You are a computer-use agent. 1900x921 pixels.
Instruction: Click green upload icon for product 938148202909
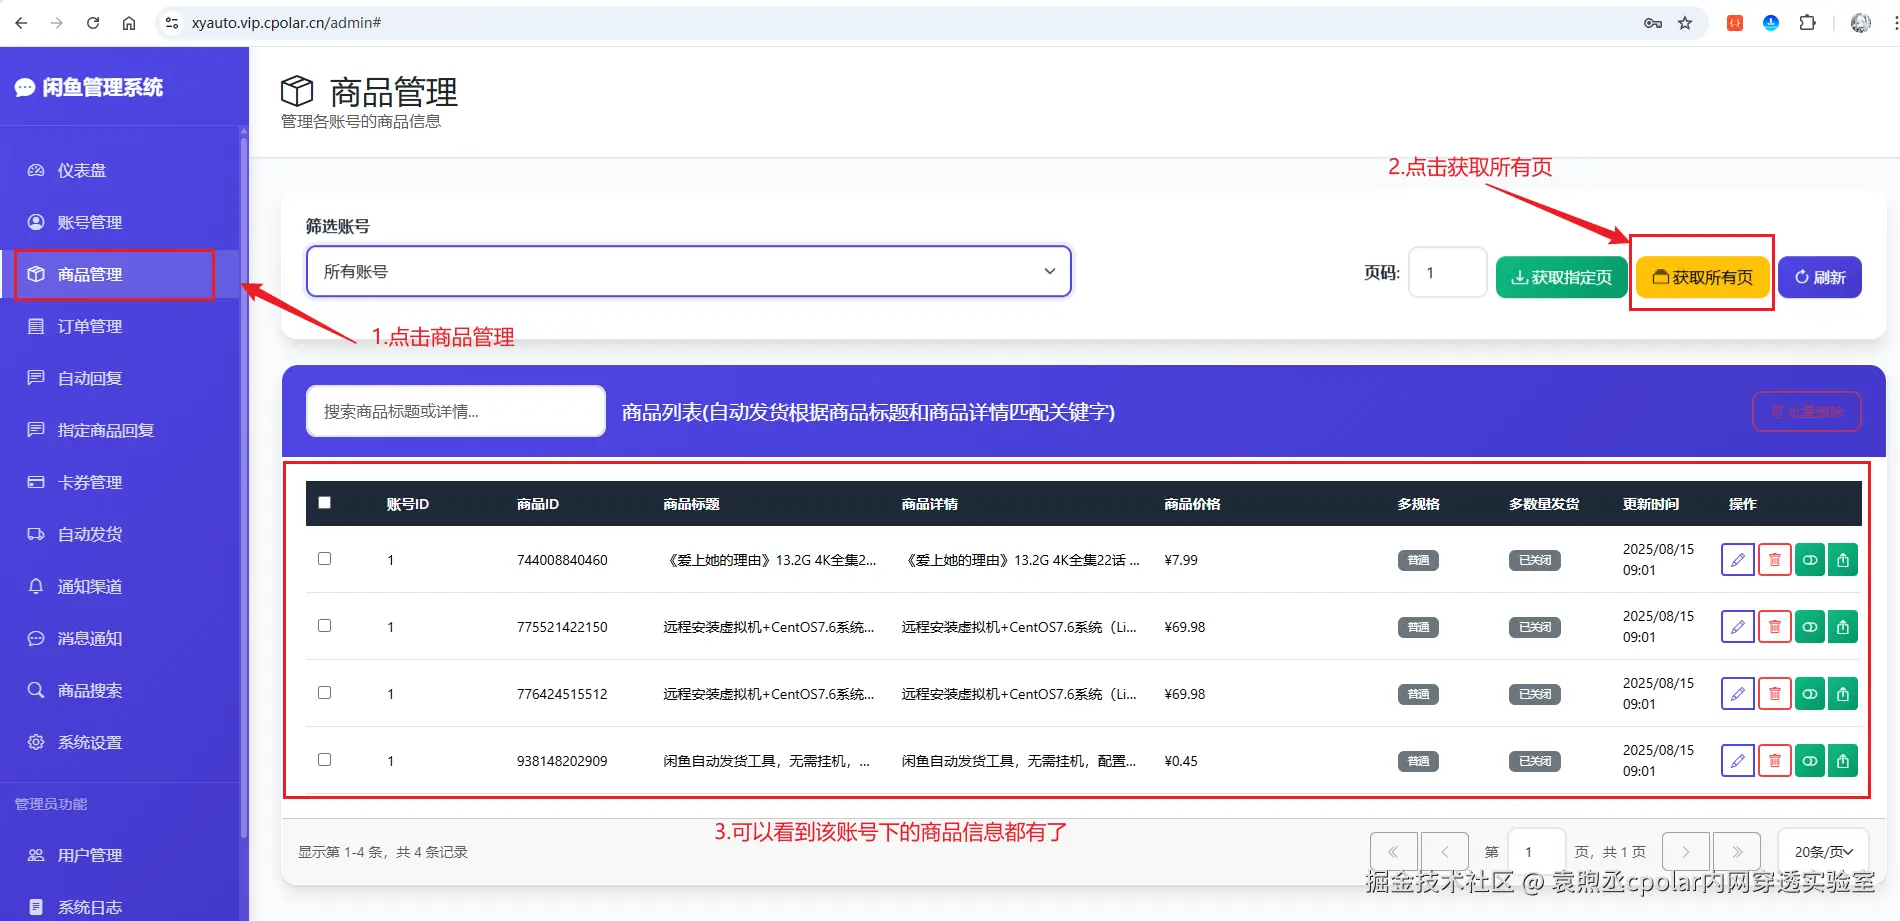[1843, 761]
